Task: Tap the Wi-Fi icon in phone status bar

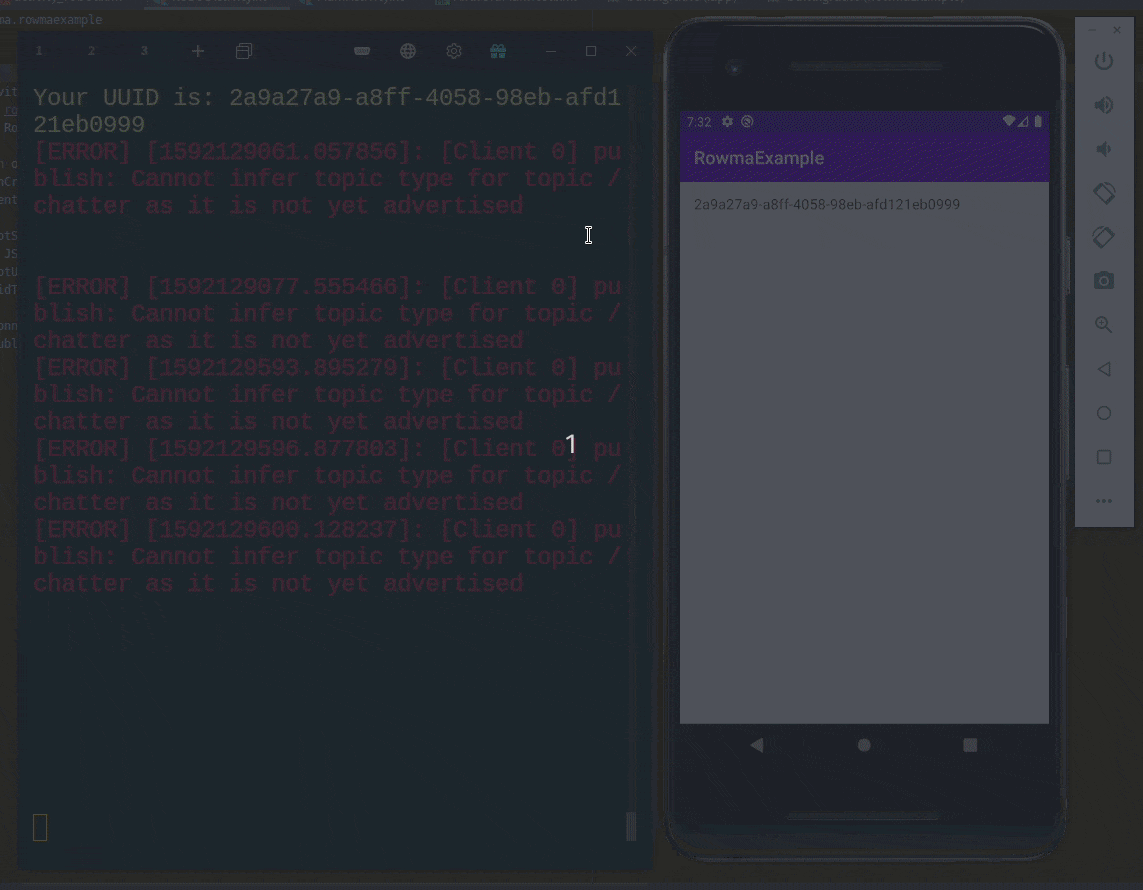Action: 1009,121
